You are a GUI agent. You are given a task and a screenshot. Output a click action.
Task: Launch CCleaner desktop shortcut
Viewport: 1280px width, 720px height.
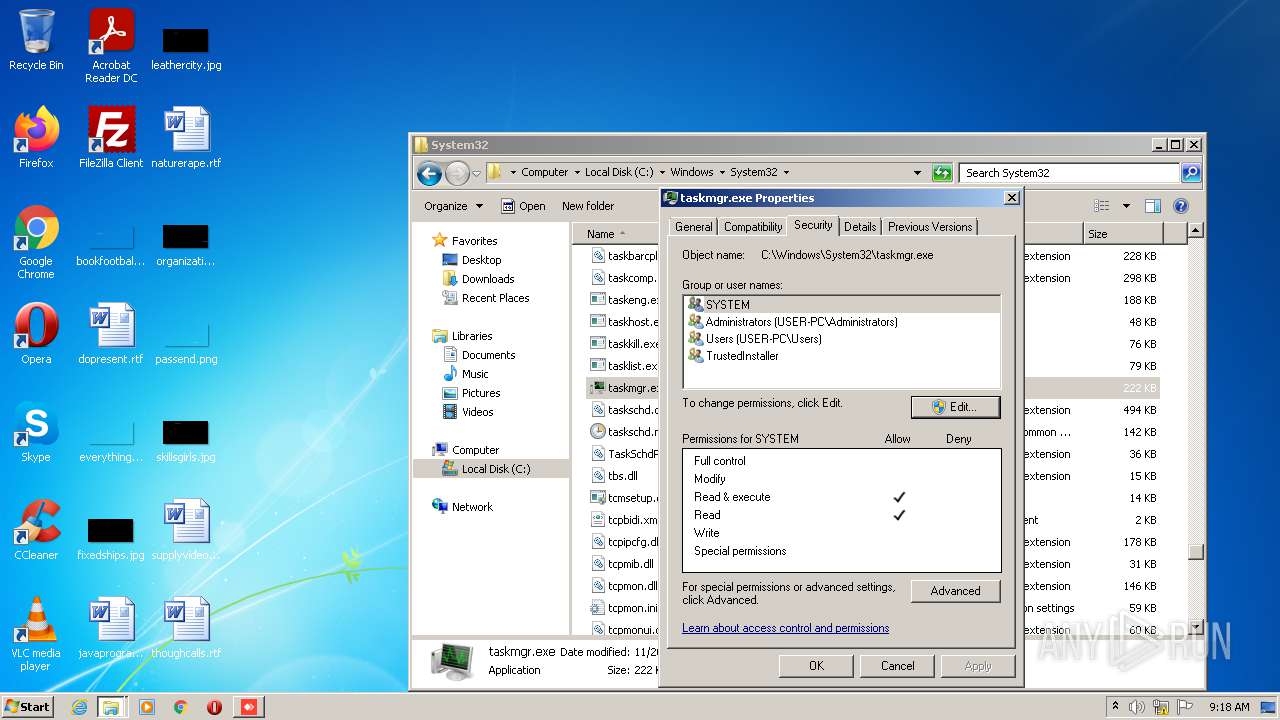pos(36,529)
